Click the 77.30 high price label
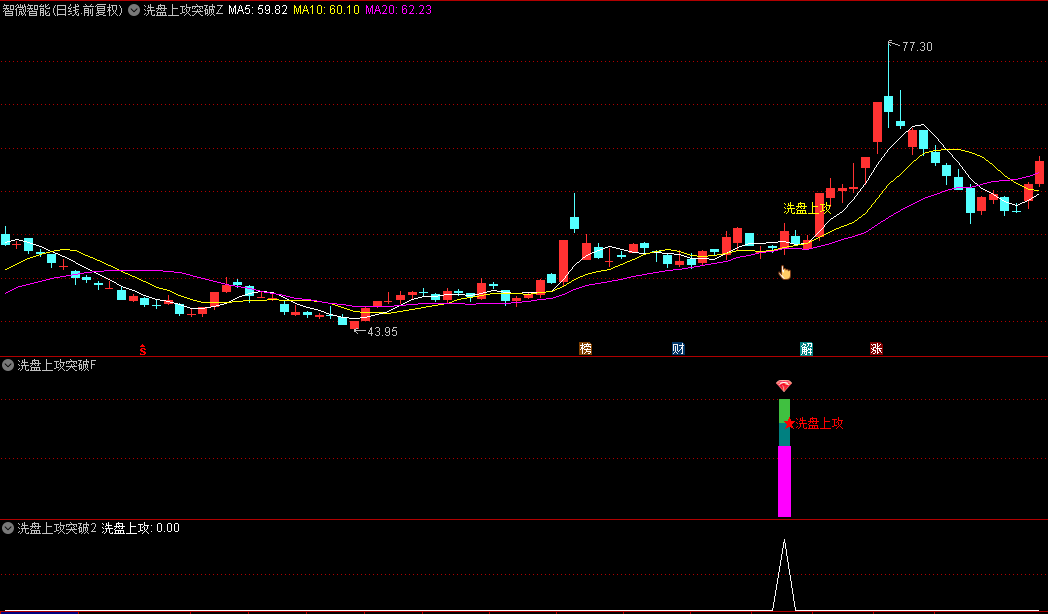Screen dimensions: 1048x614 [x=917, y=47]
